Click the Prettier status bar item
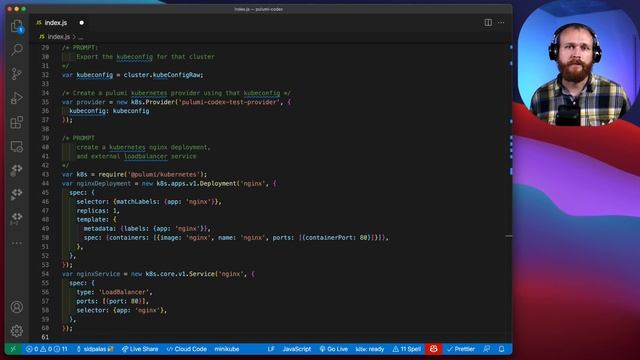 pyautogui.click(x=461, y=349)
